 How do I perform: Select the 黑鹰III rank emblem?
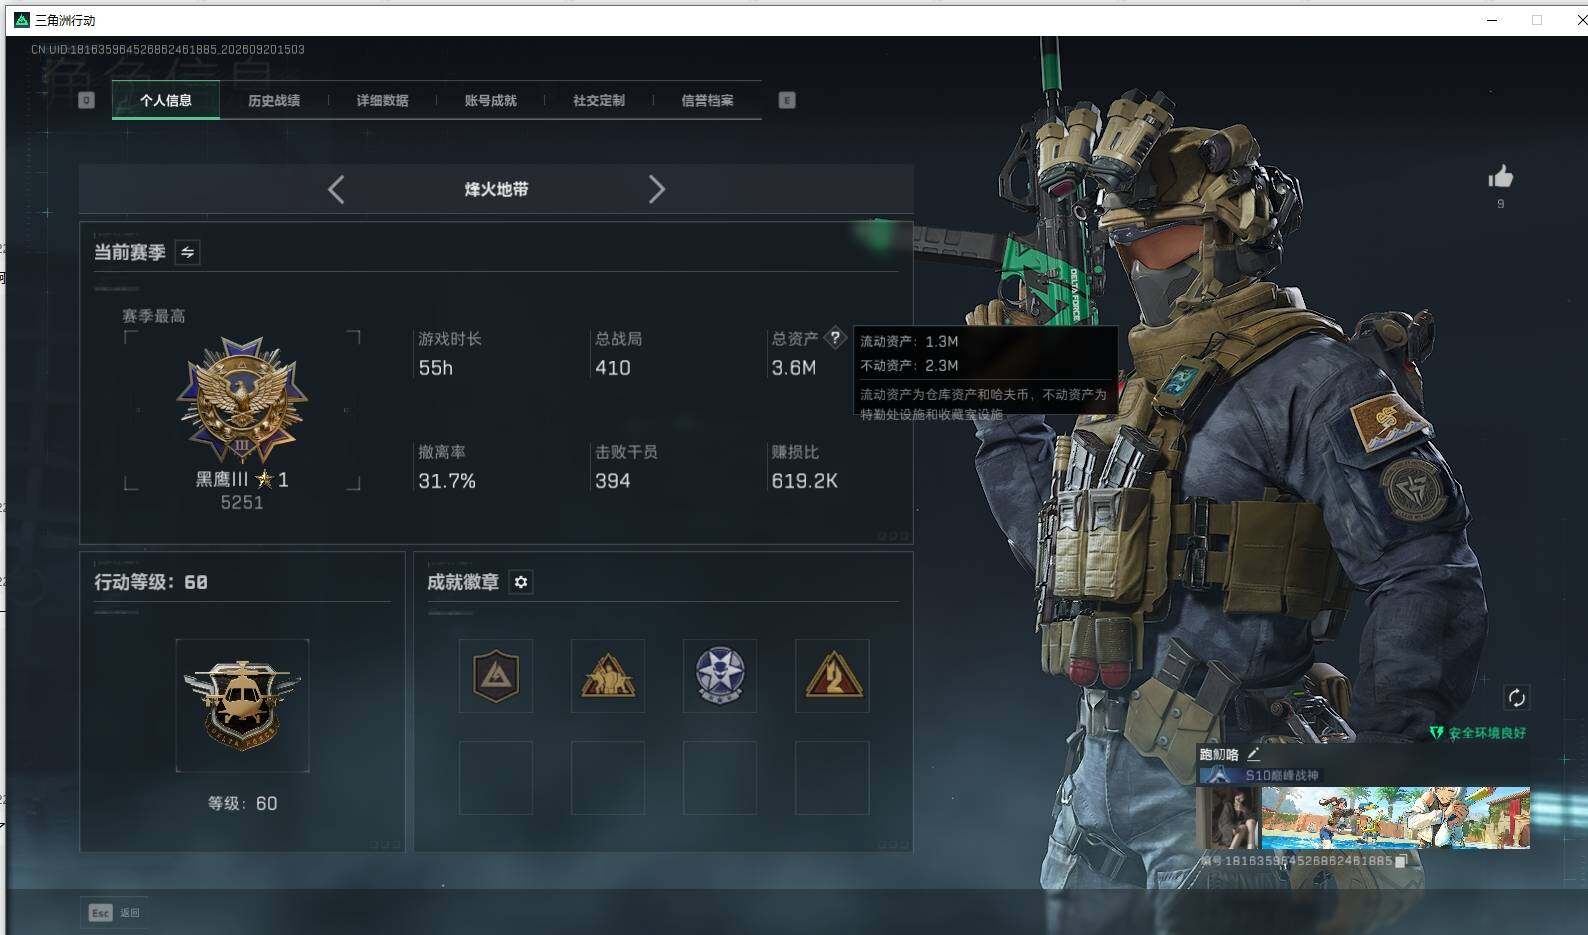tap(242, 400)
